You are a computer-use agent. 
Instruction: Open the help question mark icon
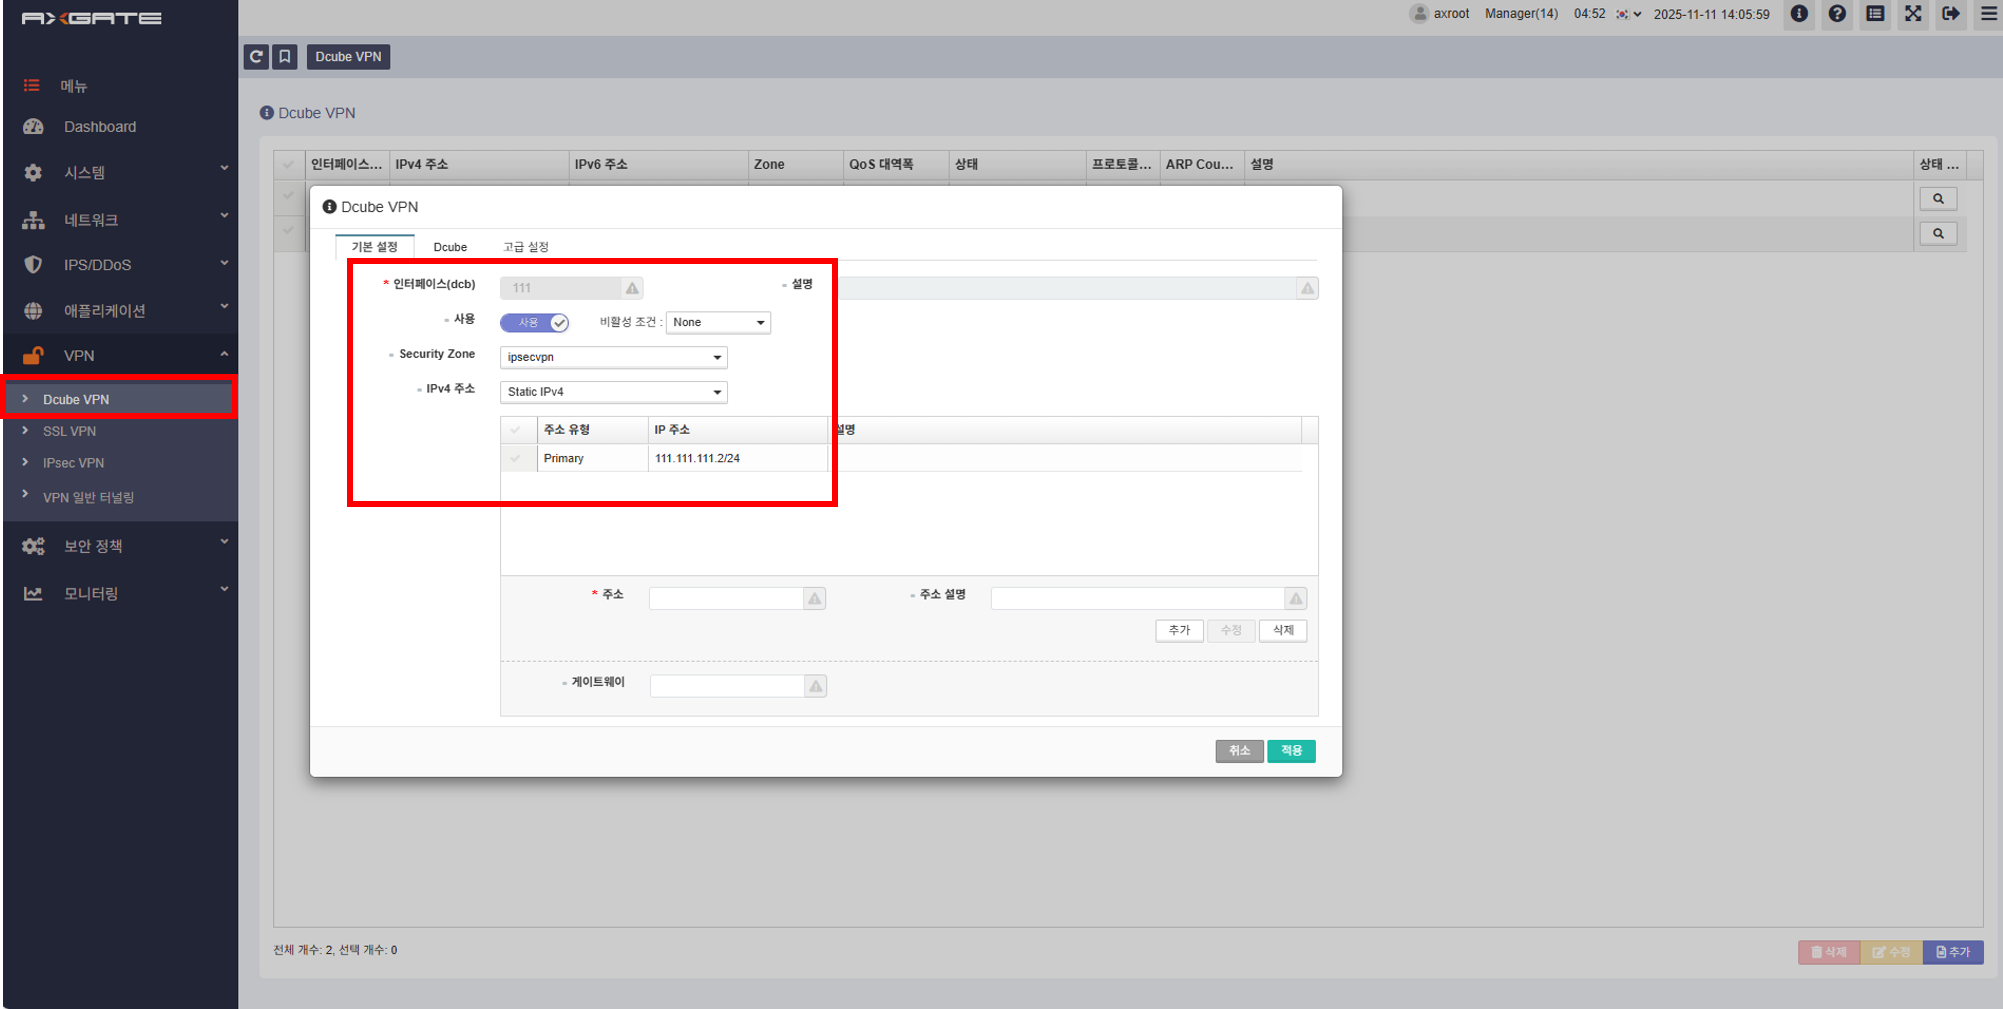point(1837,14)
